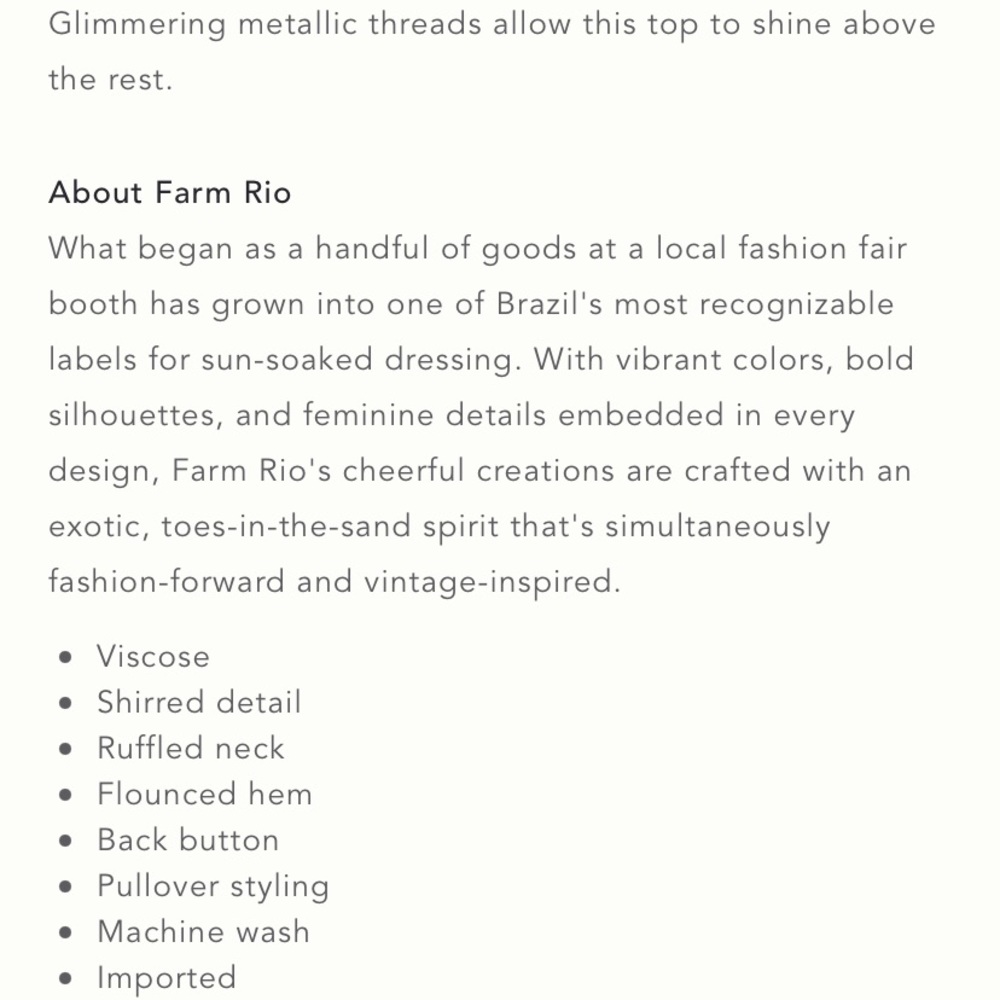Click the Back button bullet item
Screen dimensions: 1000x1000
(x=188, y=840)
